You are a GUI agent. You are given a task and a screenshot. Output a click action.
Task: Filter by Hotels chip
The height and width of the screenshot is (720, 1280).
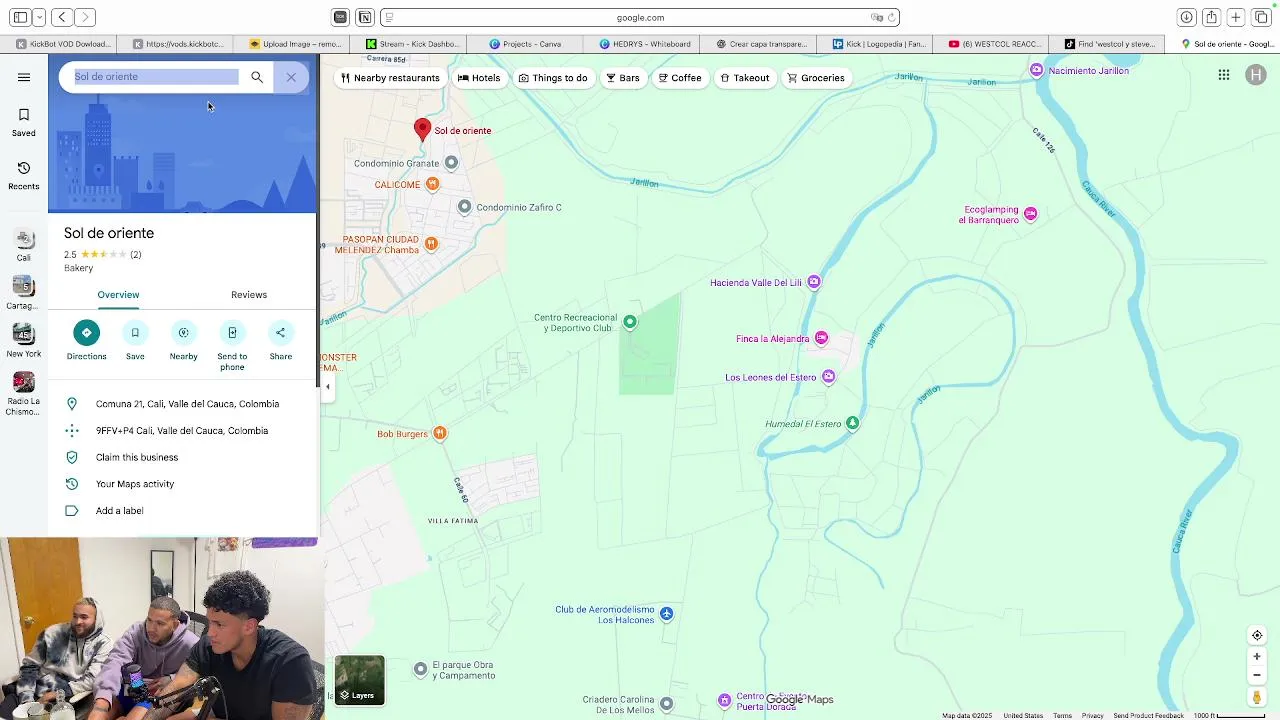click(x=479, y=78)
